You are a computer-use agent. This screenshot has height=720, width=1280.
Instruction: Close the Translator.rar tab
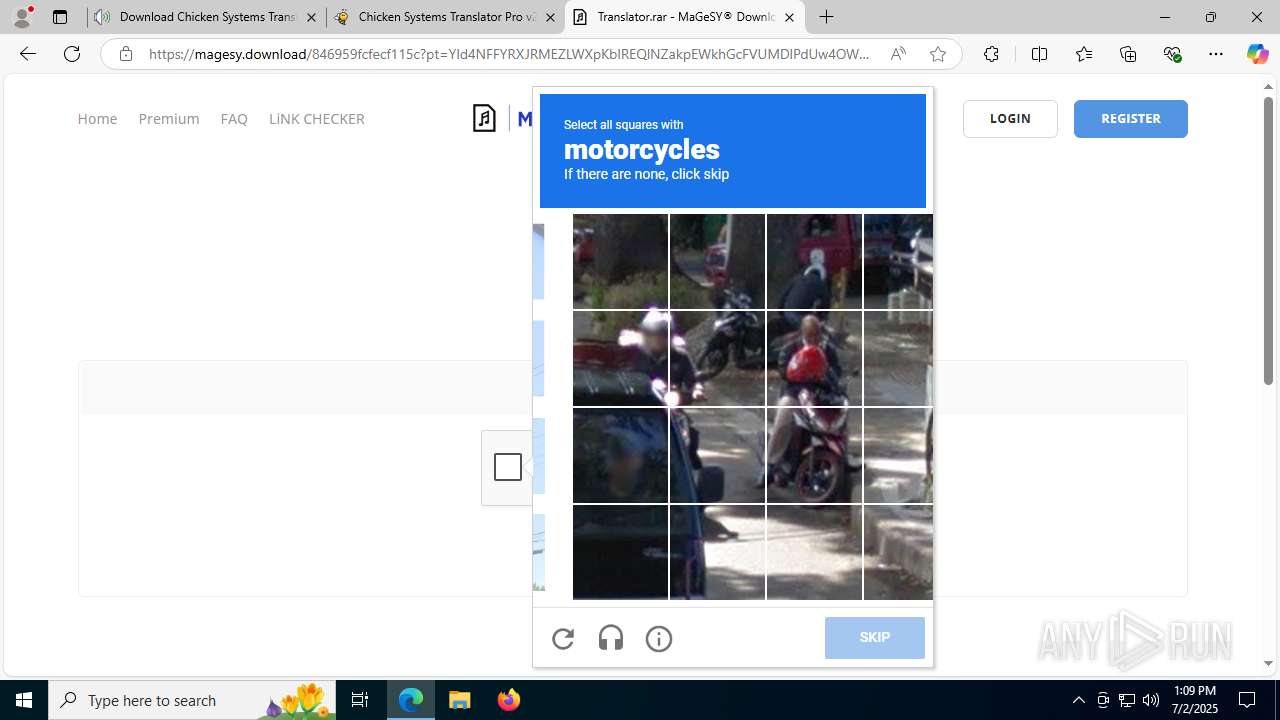[x=789, y=17]
